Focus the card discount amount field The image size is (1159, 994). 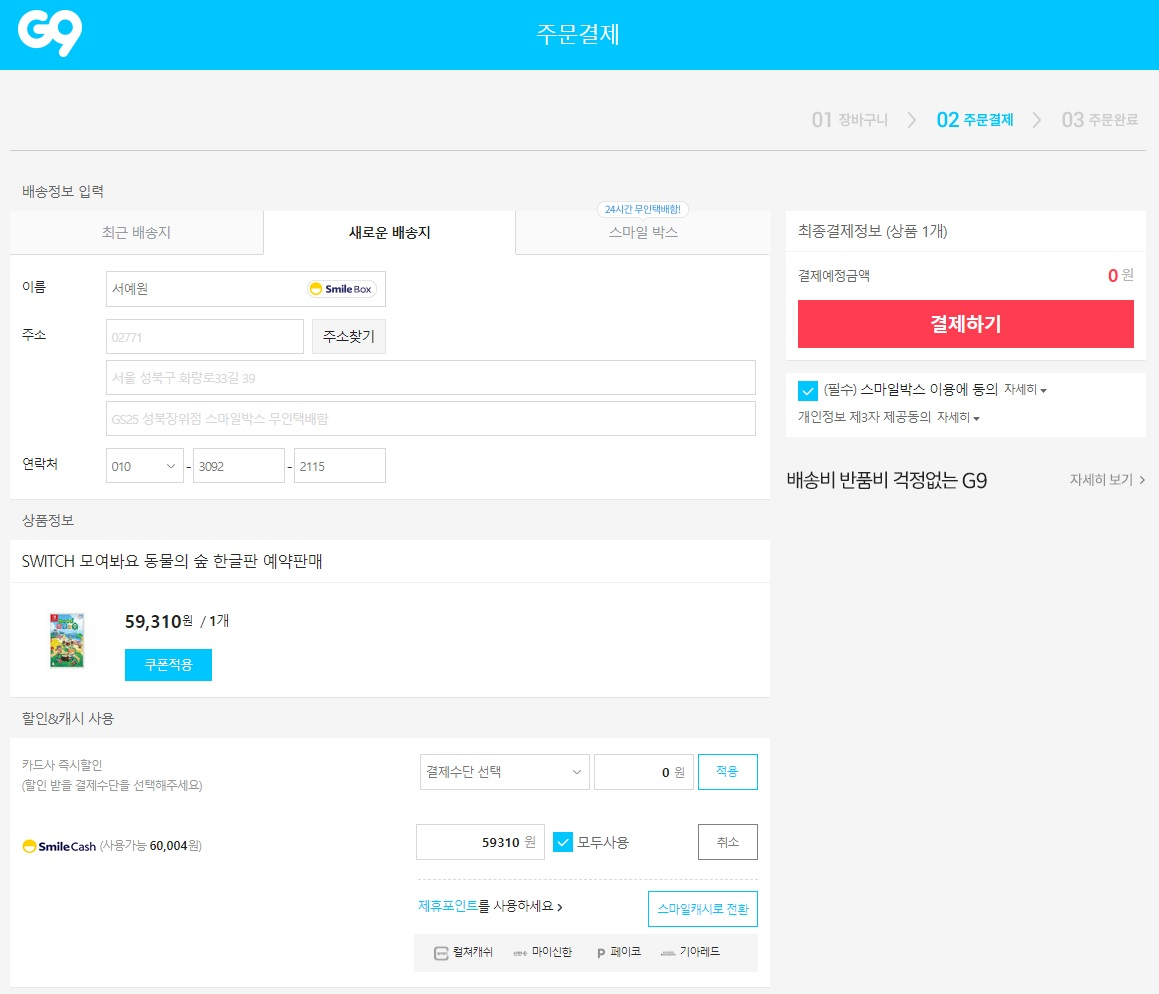point(643,772)
